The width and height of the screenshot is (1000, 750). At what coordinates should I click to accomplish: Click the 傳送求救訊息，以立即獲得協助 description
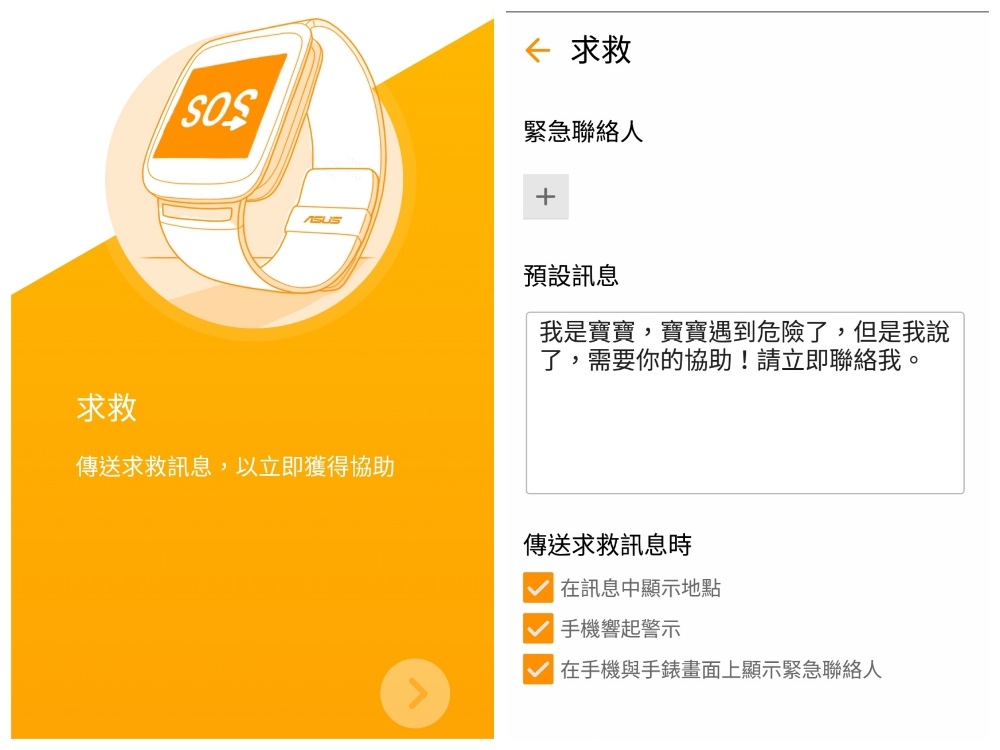pyautogui.click(x=235, y=466)
